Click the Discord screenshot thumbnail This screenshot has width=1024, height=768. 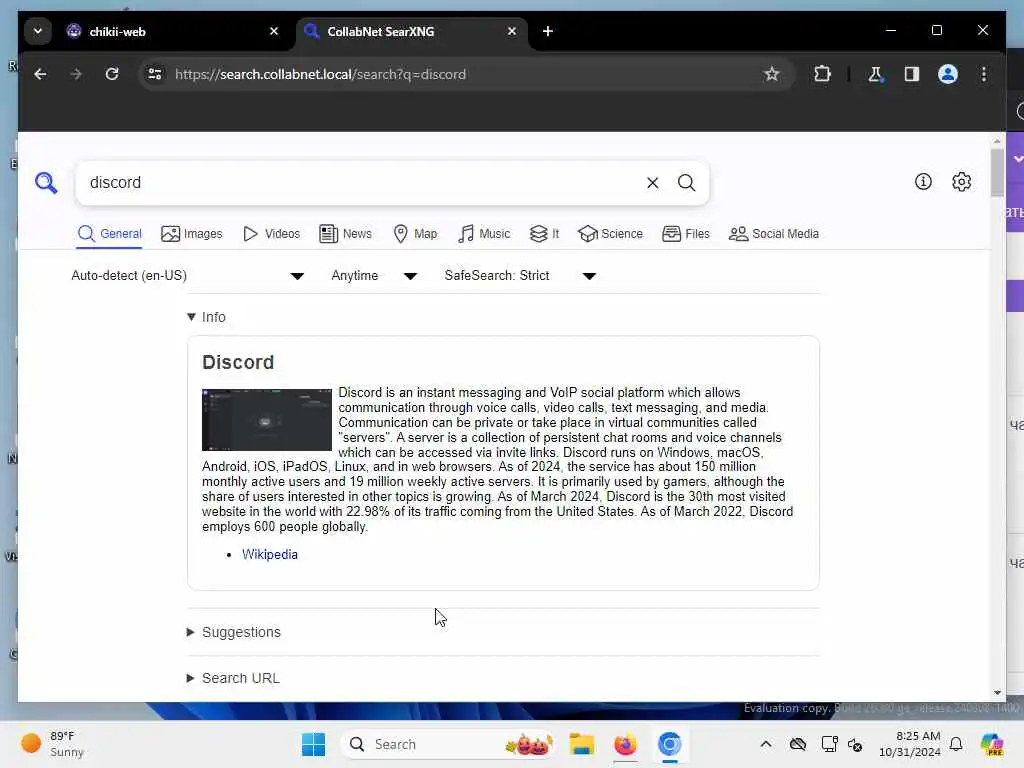(266, 420)
